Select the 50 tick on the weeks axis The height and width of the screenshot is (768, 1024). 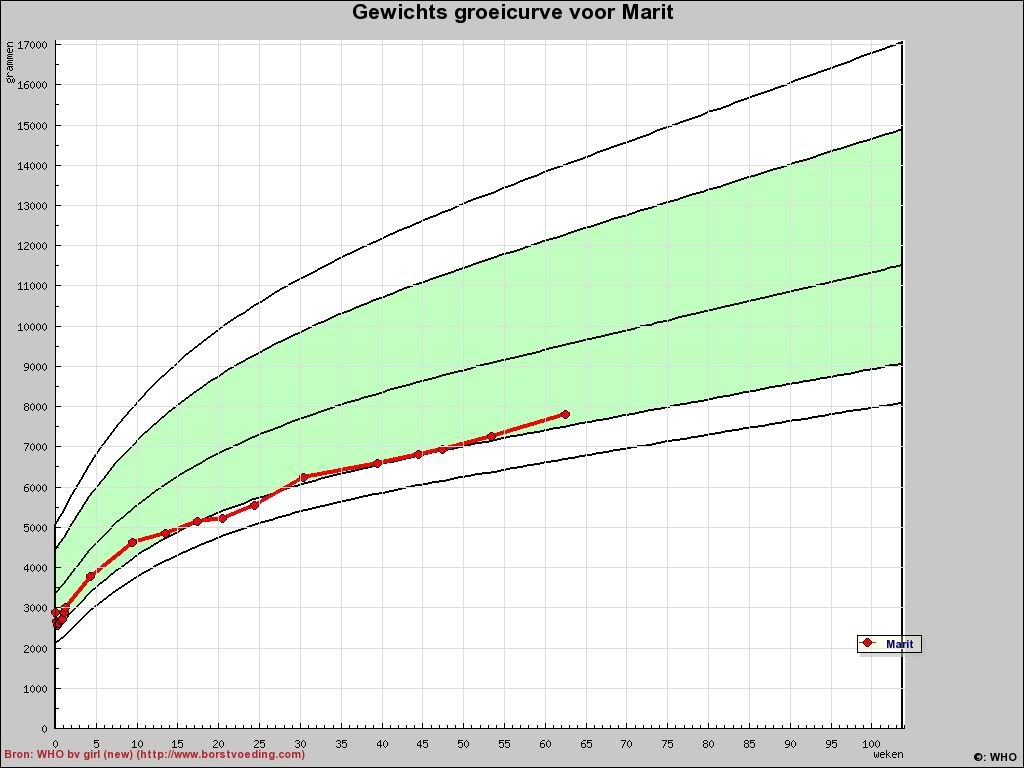pyautogui.click(x=463, y=744)
